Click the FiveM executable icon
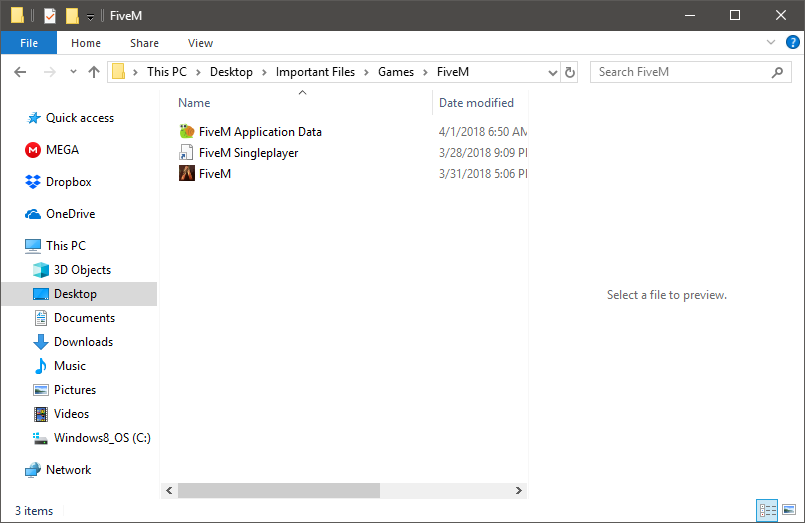 point(187,173)
